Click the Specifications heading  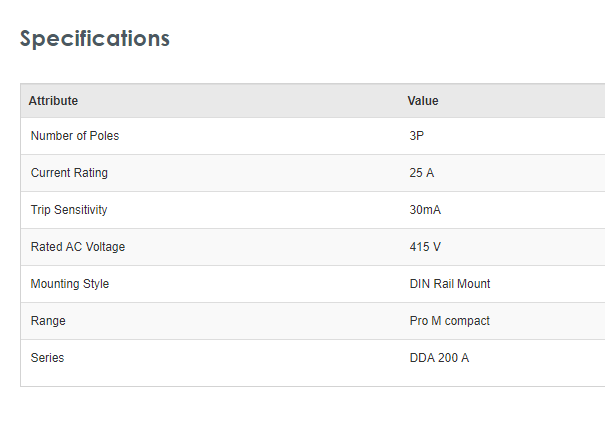(x=95, y=39)
